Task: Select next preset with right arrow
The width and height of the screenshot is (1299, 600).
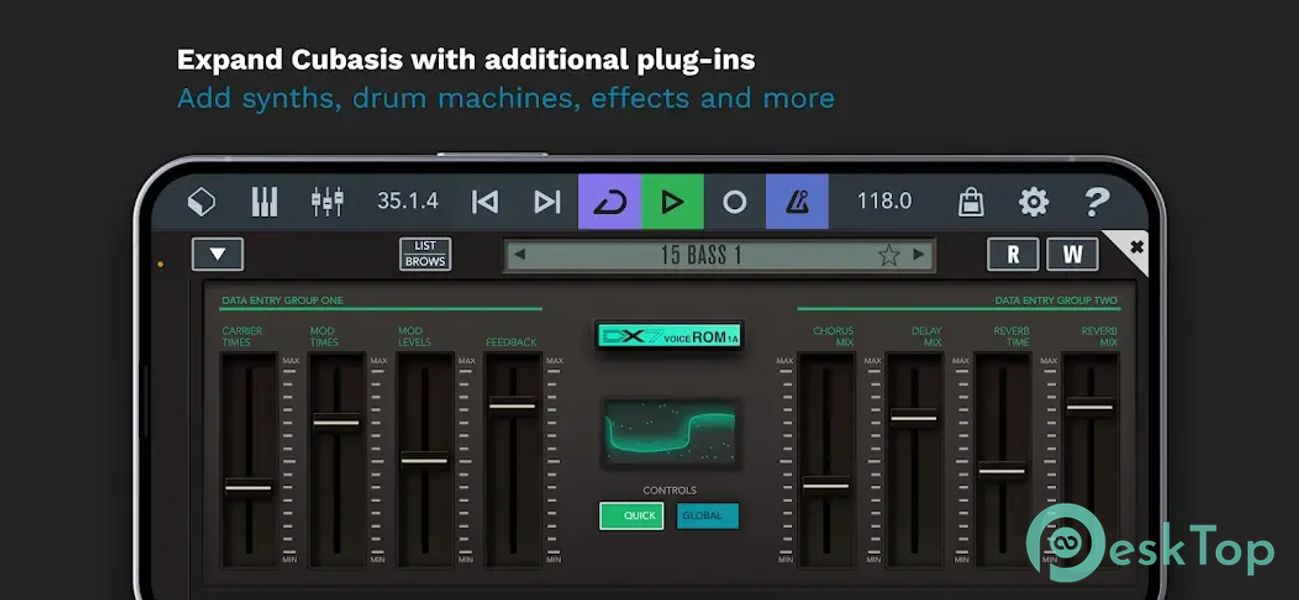Action: tap(919, 255)
